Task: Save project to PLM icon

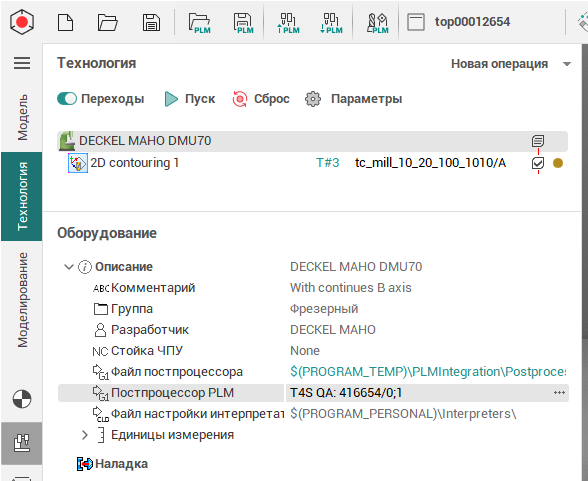Action: [x=243, y=23]
